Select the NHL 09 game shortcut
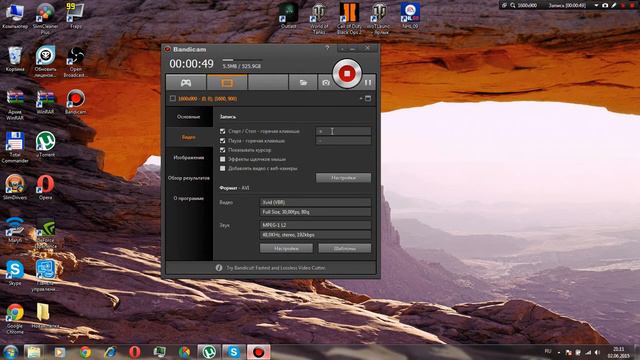640x360 pixels. click(x=410, y=16)
